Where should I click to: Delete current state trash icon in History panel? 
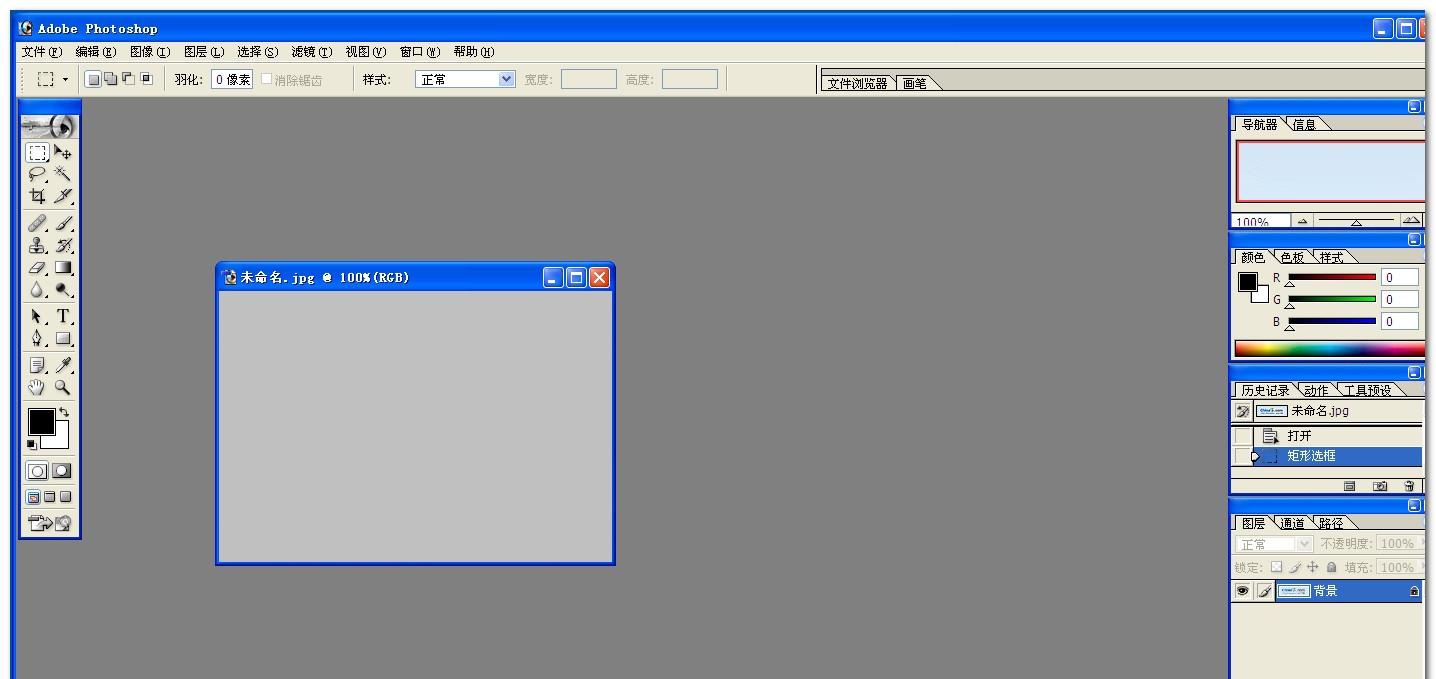coord(1409,486)
